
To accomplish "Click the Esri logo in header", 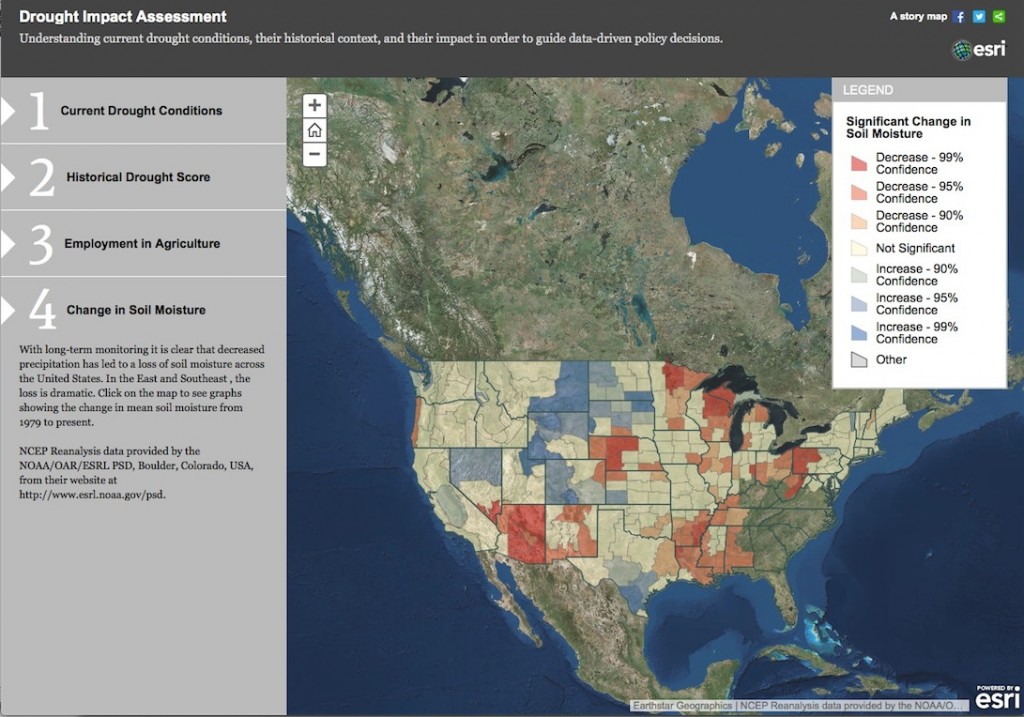I will click(x=979, y=50).
